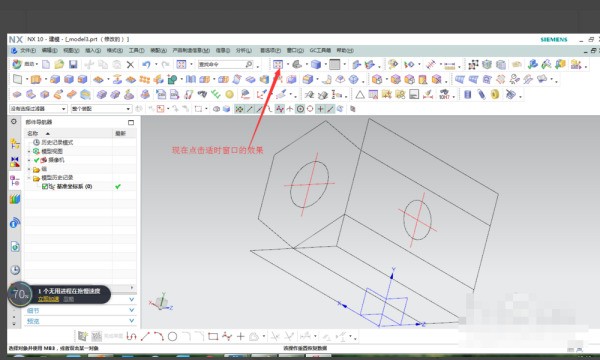The image size is (600, 360).
Task: Click the Open folder icon
Action: [x=59, y=64]
